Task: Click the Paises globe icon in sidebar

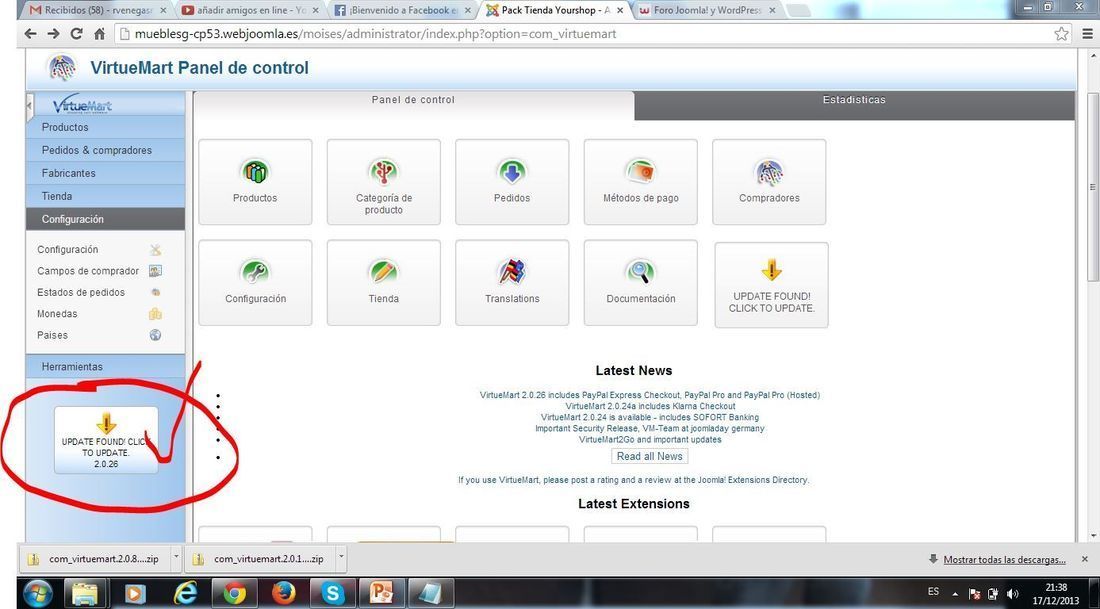Action: point(155,335)
